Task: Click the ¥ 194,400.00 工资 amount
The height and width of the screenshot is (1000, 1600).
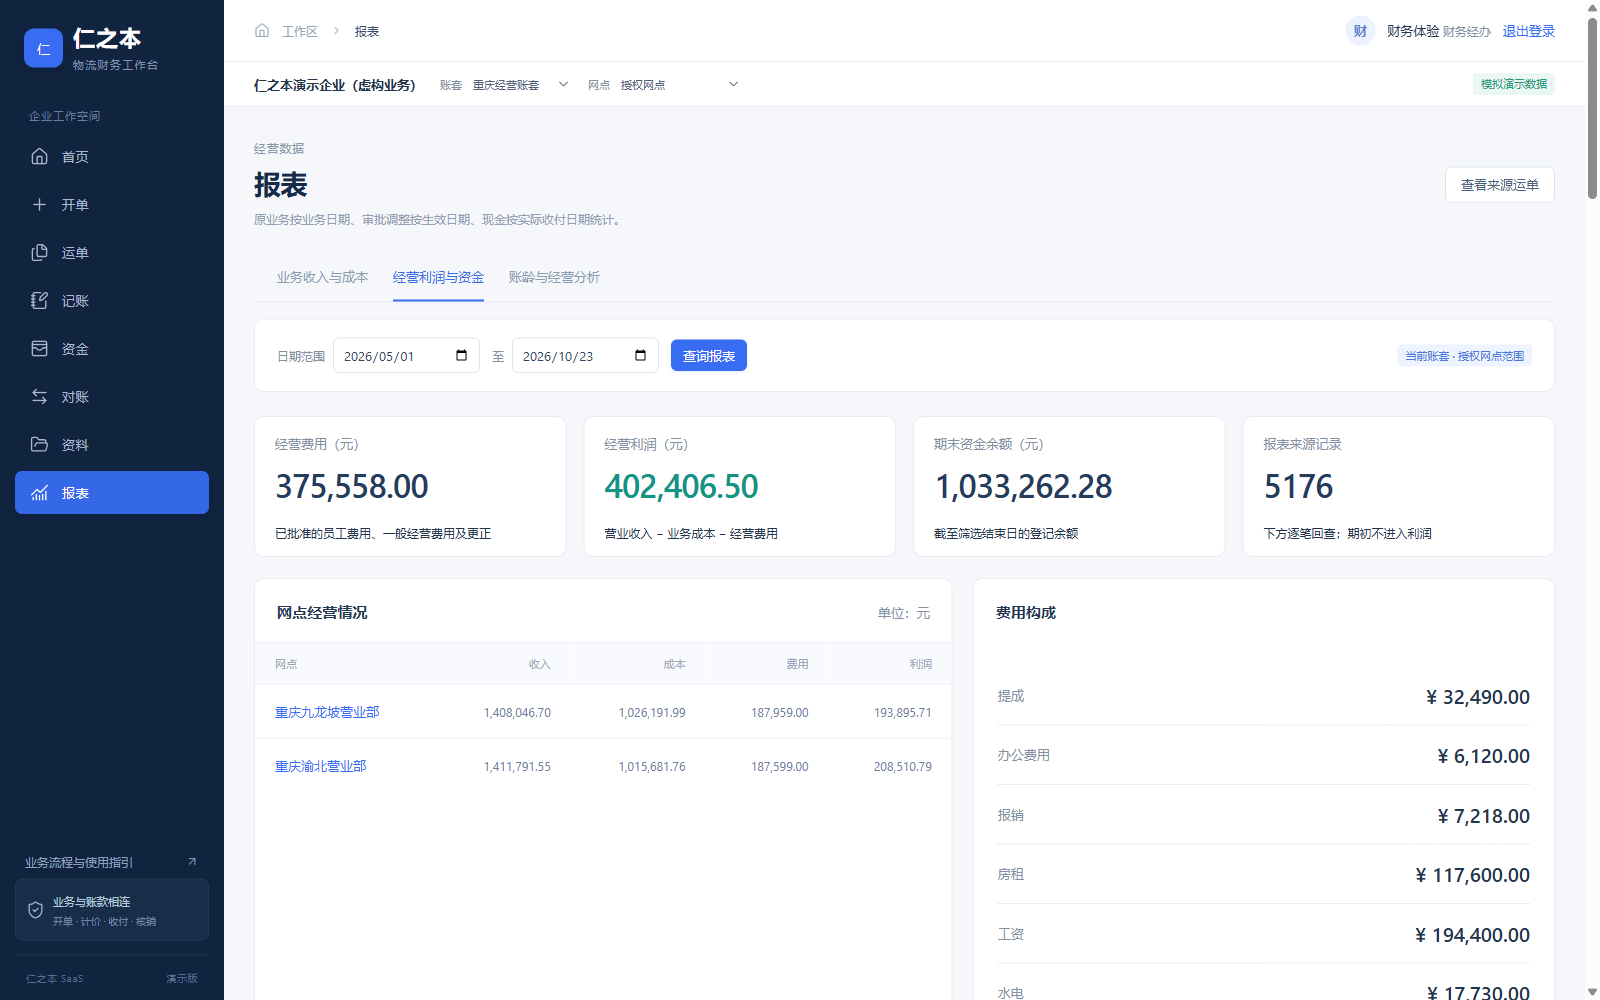Action: pyautogui.click(x=1472, y=935)
